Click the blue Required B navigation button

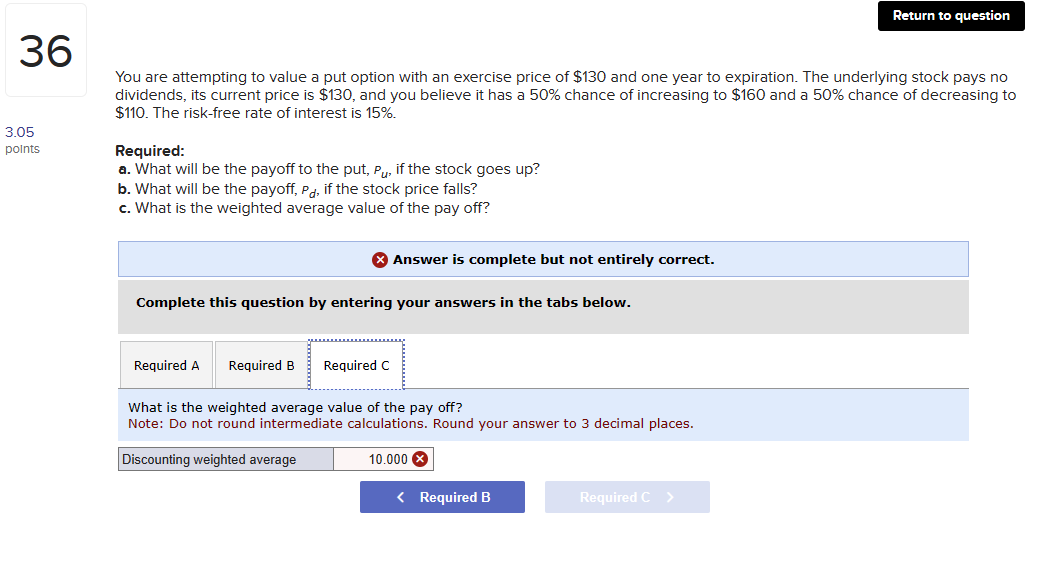[x=442, y=497]
